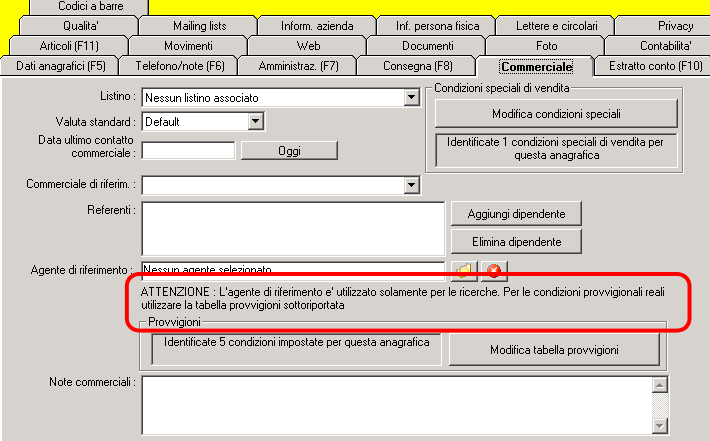Open the Valuta standard dropdown
The height and width of the screenshot is (441, 710).
[255, 121]
